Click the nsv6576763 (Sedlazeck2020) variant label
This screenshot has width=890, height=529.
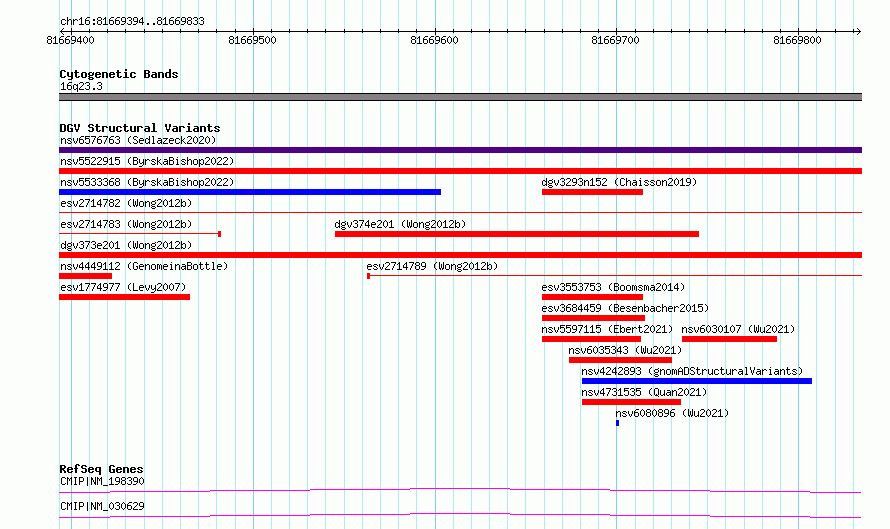138,140
